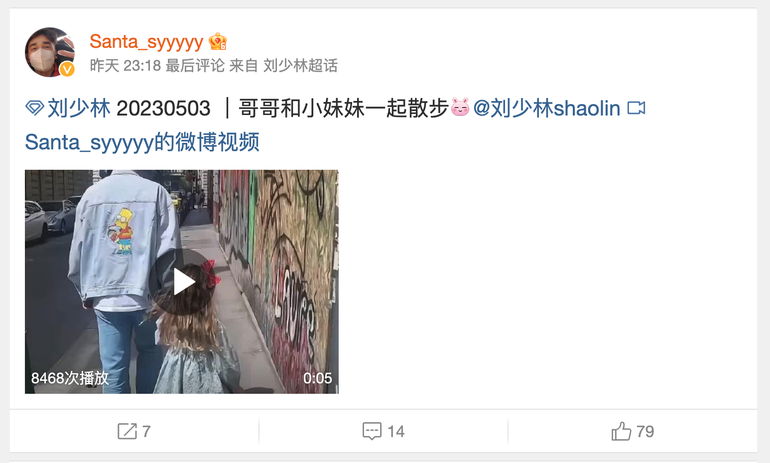Image resolution: width=770 pixels, height=463 pixels.
Task: Open Santa_syyyyy's profile avatar
Action: pyautogui.click(x=50, y=52)
